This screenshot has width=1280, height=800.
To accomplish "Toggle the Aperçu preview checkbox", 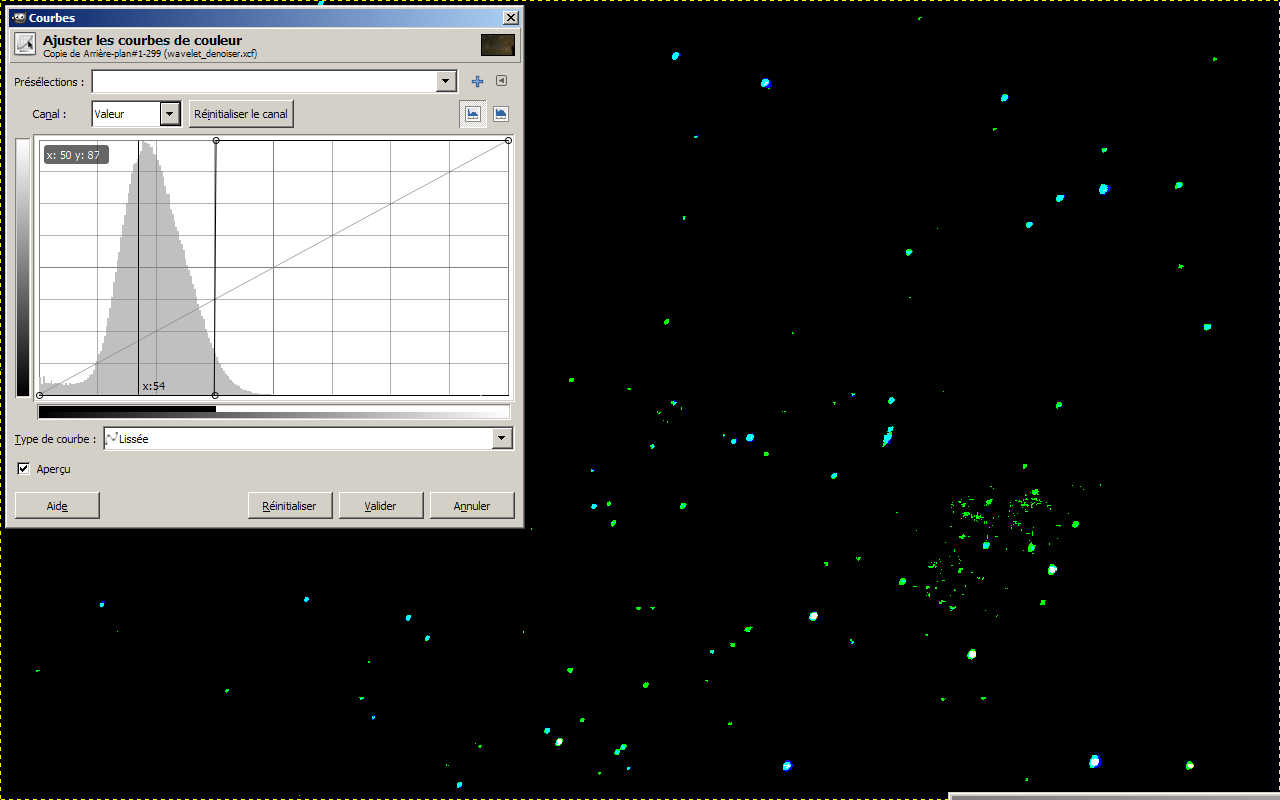I will [24, 468].
